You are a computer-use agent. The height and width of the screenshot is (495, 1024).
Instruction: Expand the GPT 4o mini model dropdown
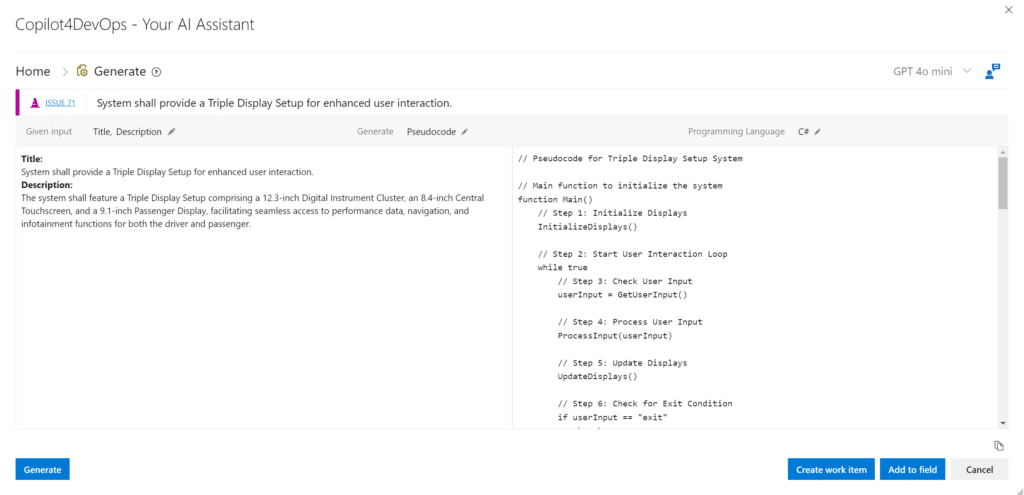(x=933, y=72)
